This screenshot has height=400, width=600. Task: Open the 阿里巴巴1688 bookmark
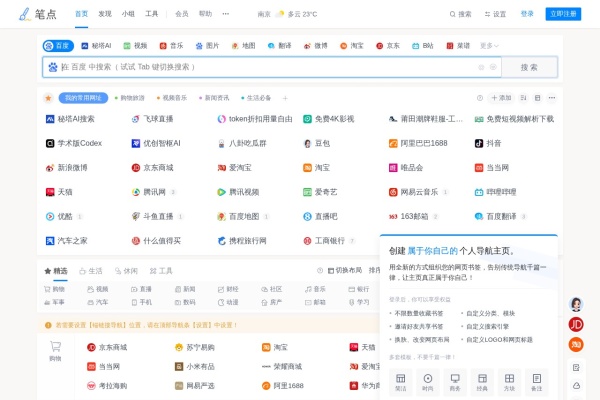(x=418, y=143)
